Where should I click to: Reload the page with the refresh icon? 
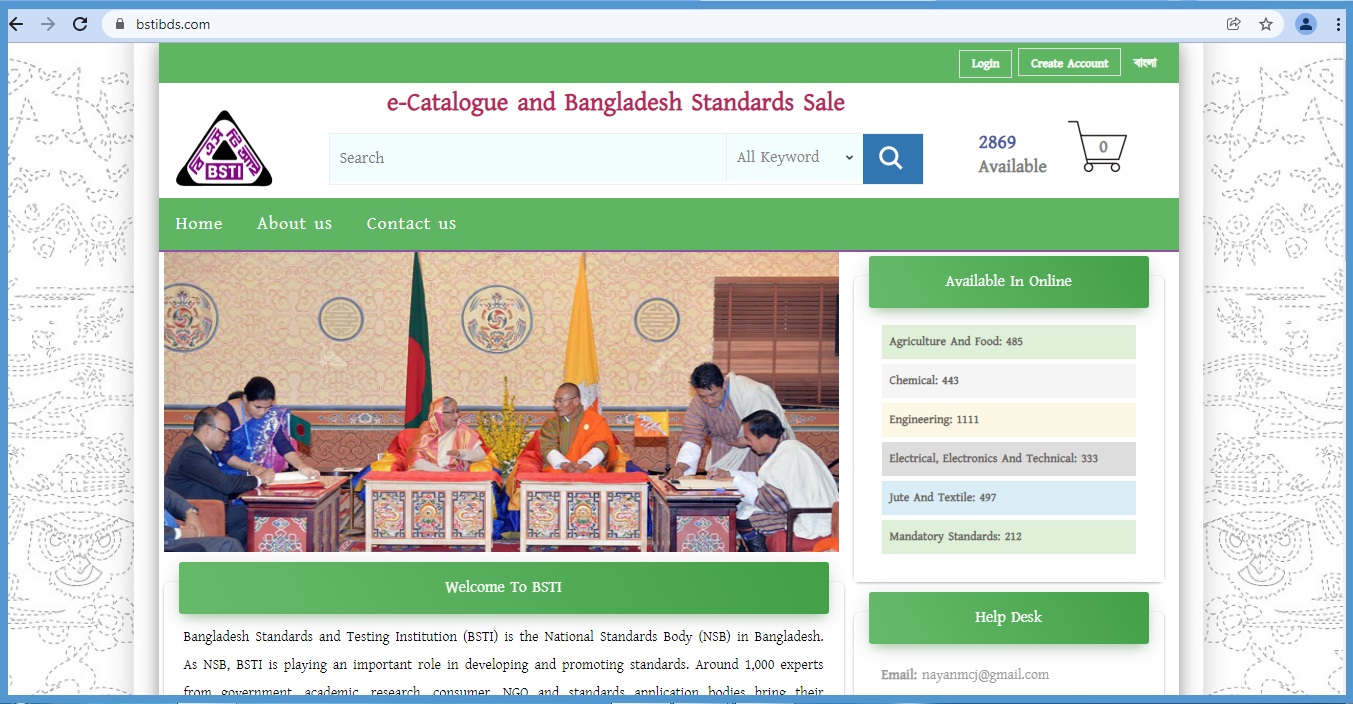tap(80, 24)
